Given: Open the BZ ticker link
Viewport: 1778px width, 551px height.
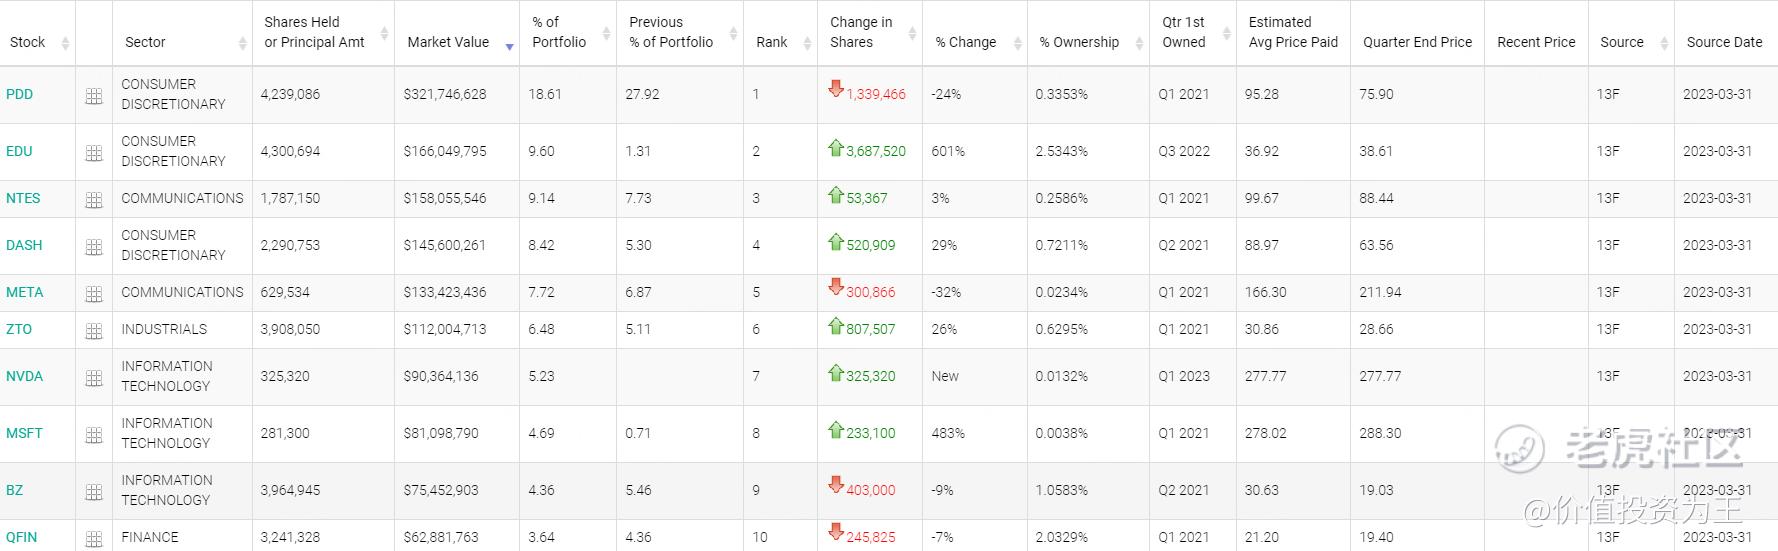Looking at the screenshot, I should 15,490.
